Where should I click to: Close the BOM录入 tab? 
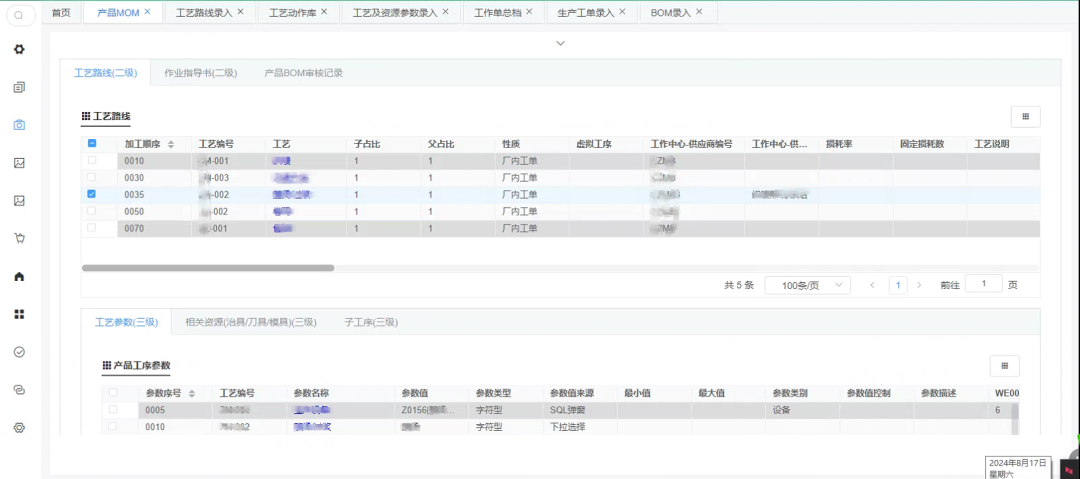click(699, 12)
